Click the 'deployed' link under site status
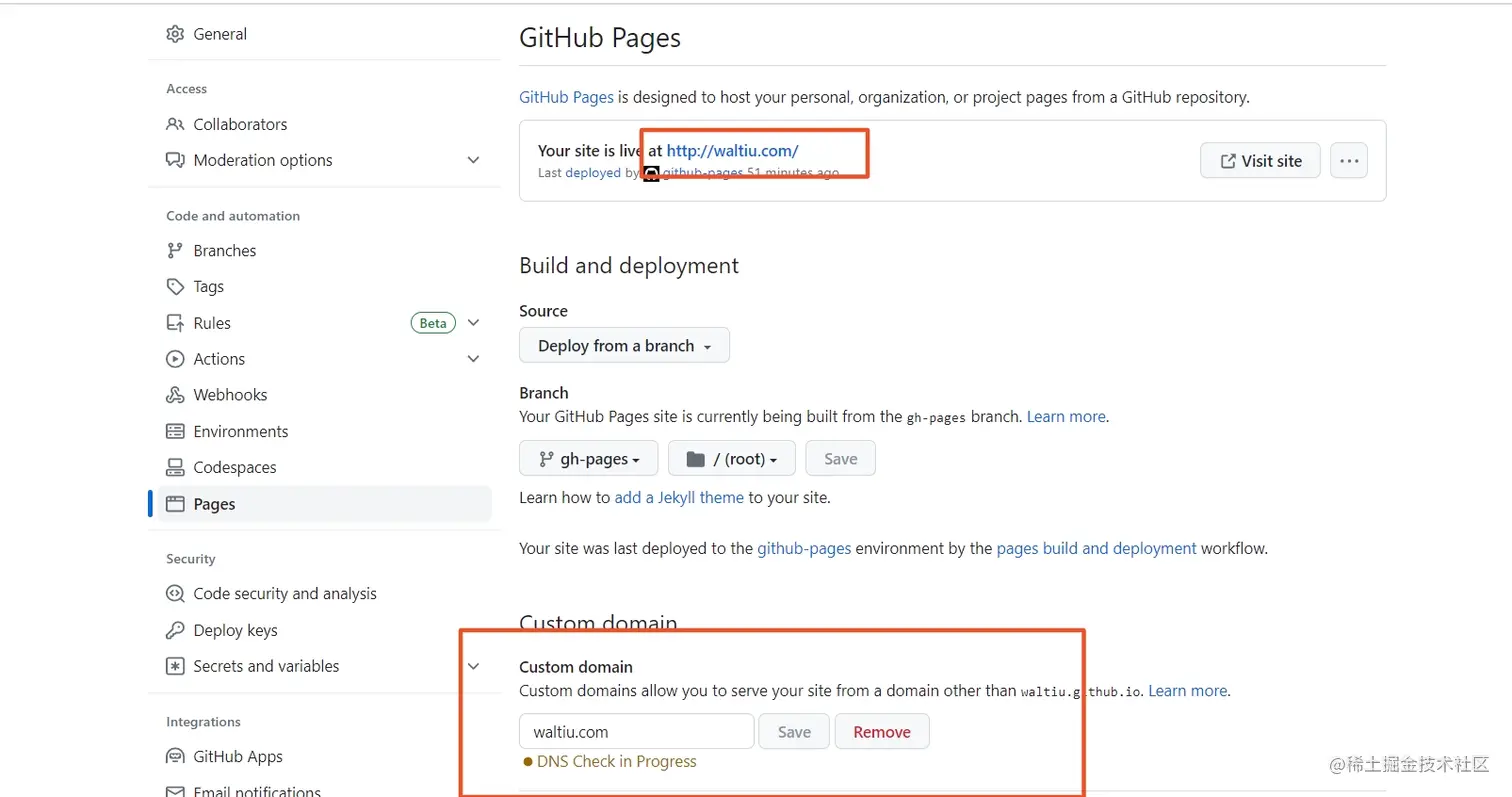The width and height of the screenshot is (1512, 797). 593,173
